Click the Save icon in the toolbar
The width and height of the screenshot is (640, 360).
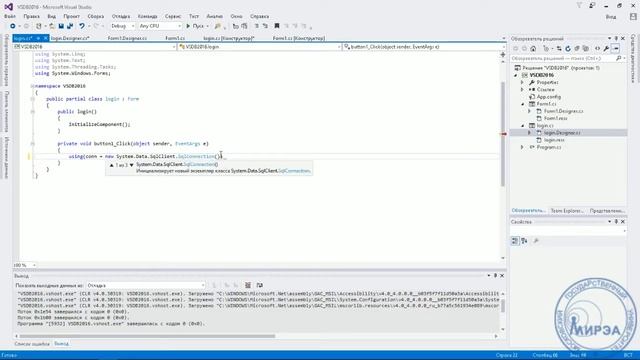61,26
